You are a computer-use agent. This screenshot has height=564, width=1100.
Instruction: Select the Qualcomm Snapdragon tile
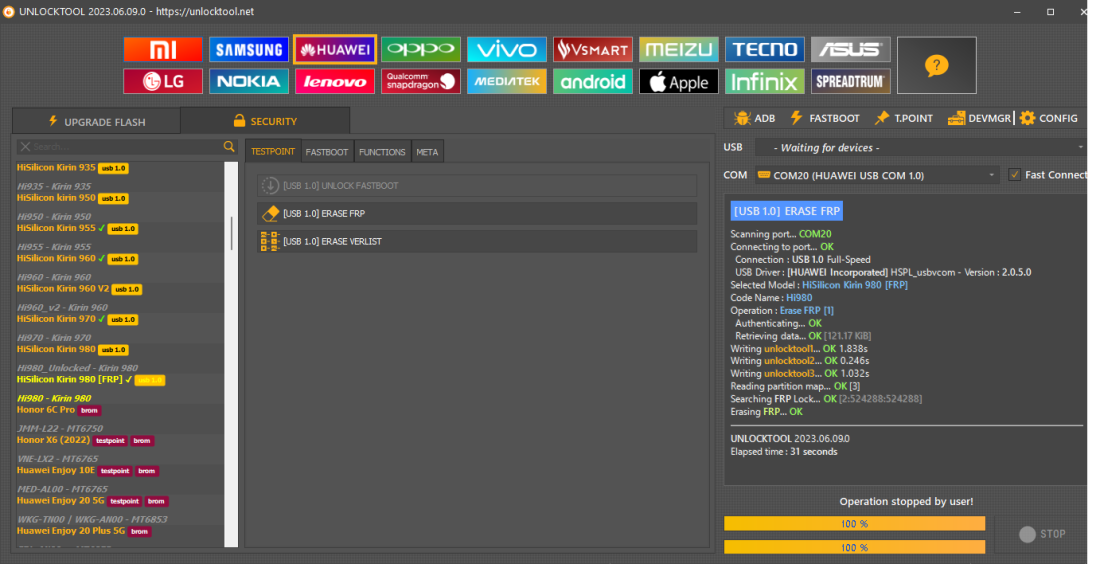[x=421, y=81]
